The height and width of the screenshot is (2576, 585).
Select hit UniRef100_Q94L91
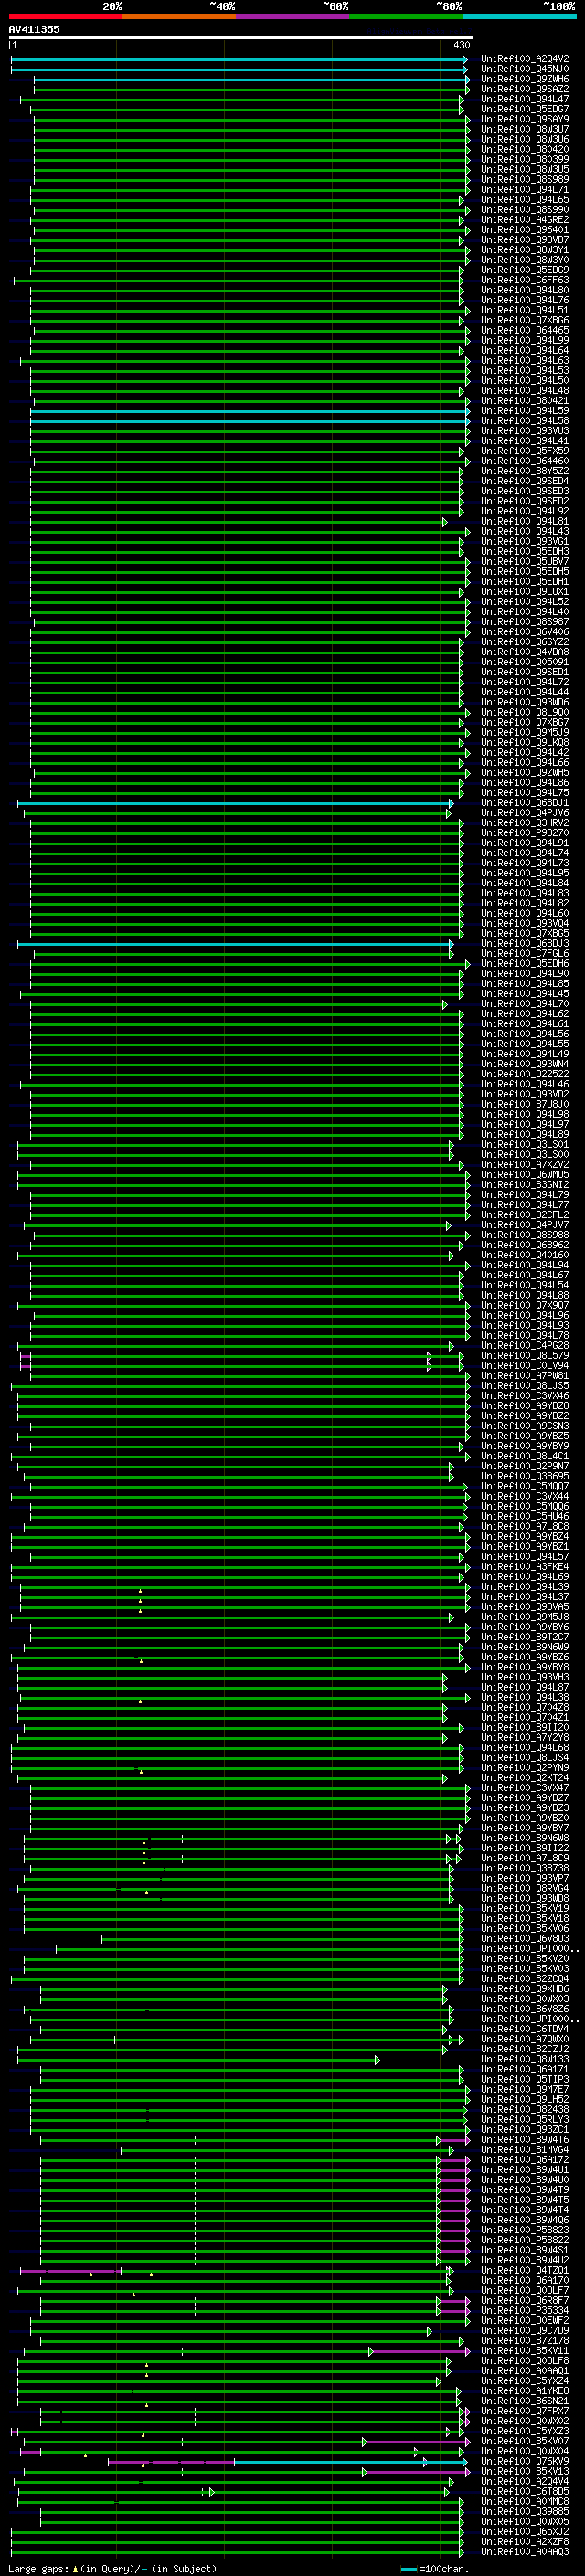(x=525, y=843)
